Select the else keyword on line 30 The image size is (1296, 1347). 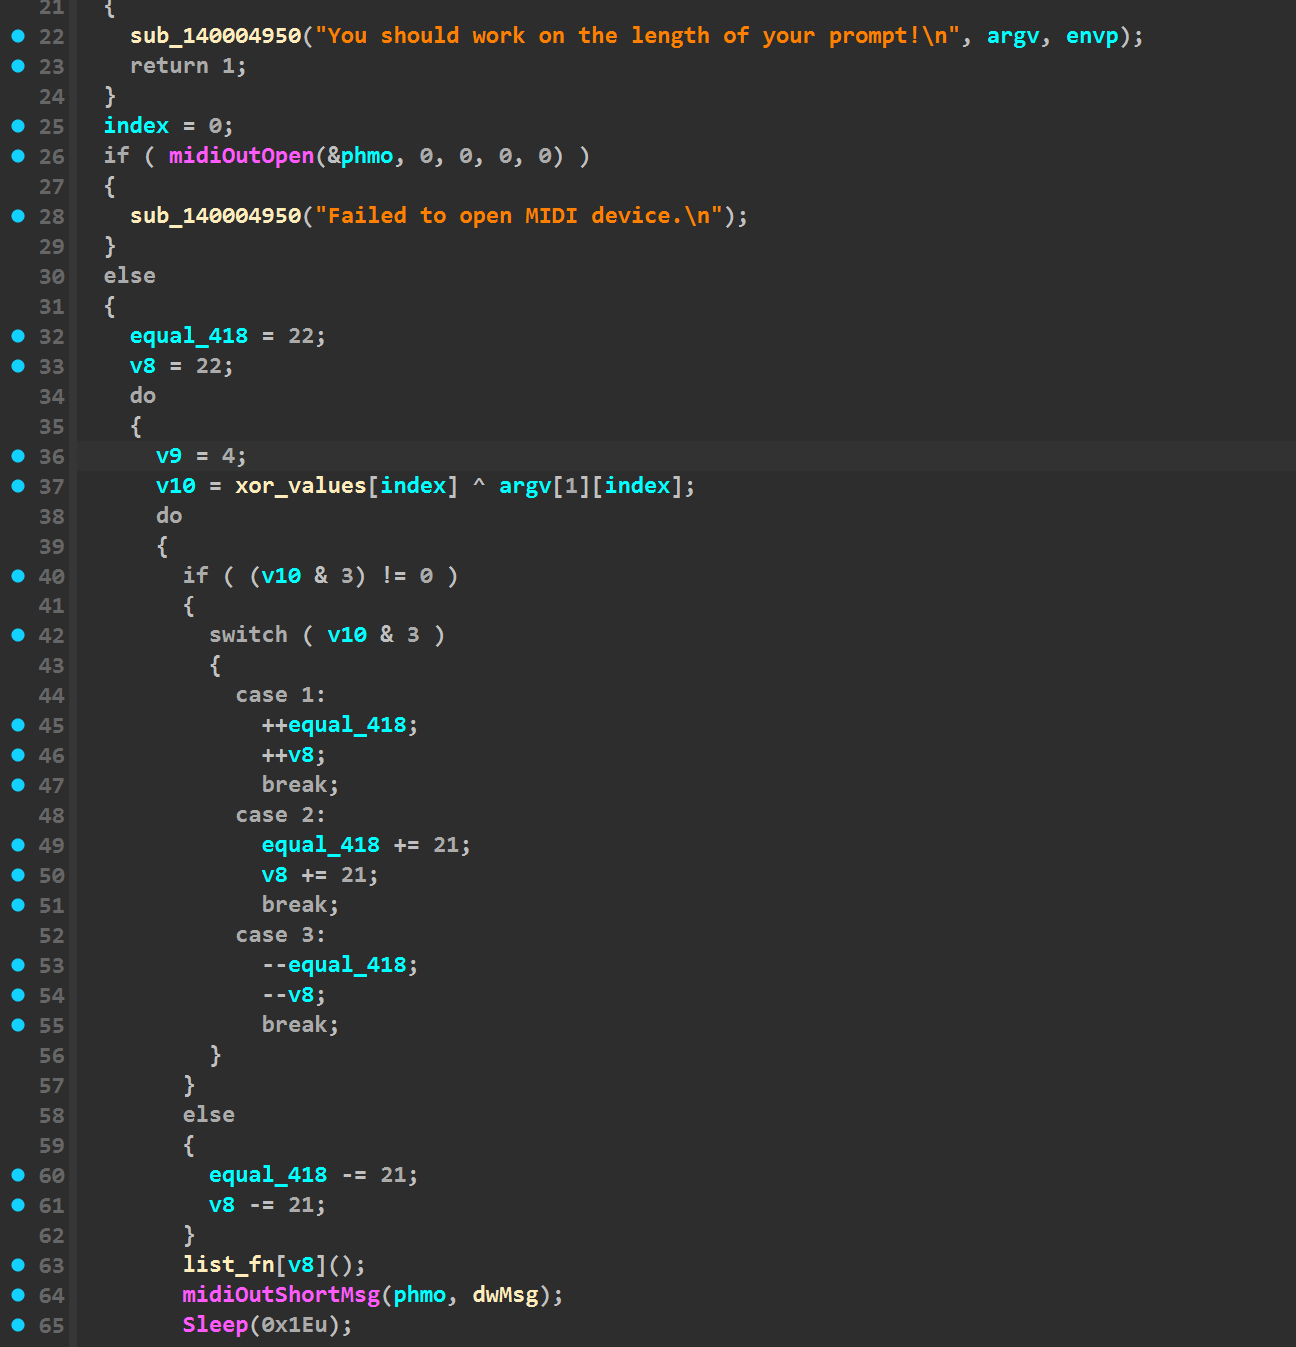click(130, 276)
